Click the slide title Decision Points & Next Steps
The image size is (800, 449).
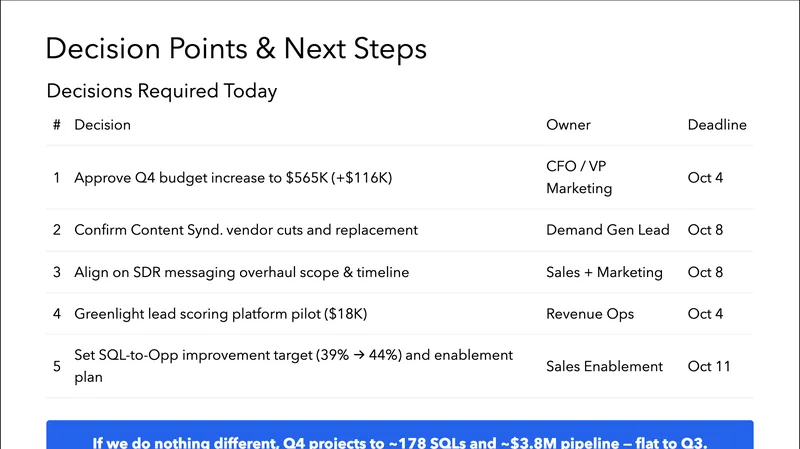(236, 48)
